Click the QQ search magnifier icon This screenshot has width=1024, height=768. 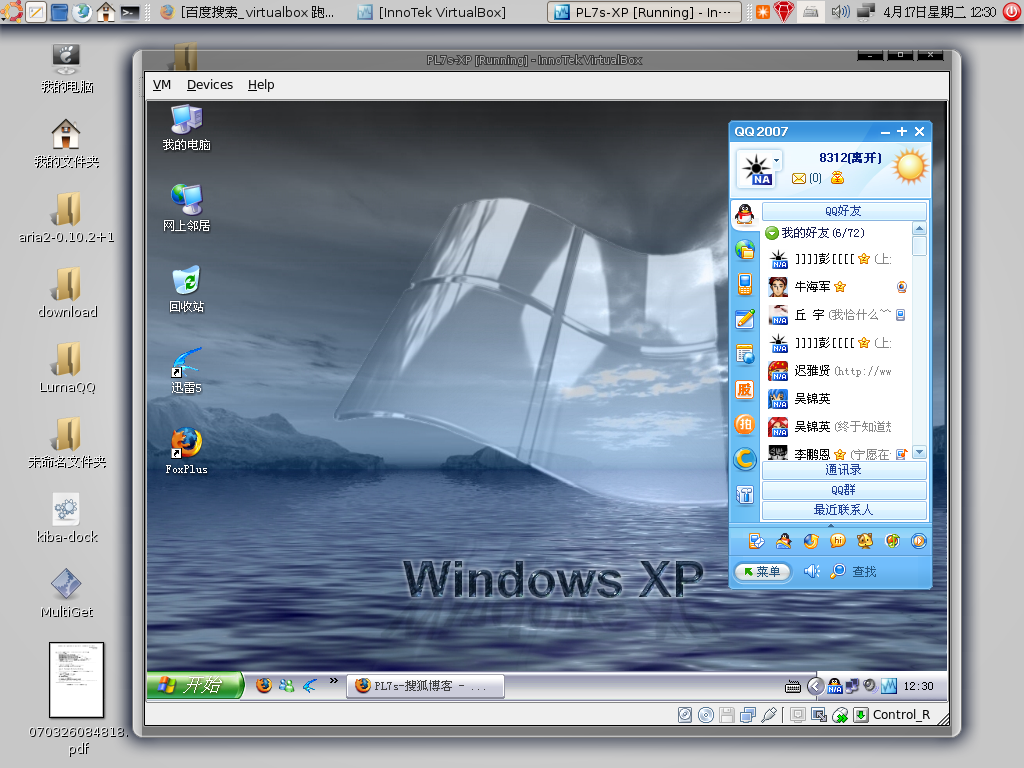(838, 572)
